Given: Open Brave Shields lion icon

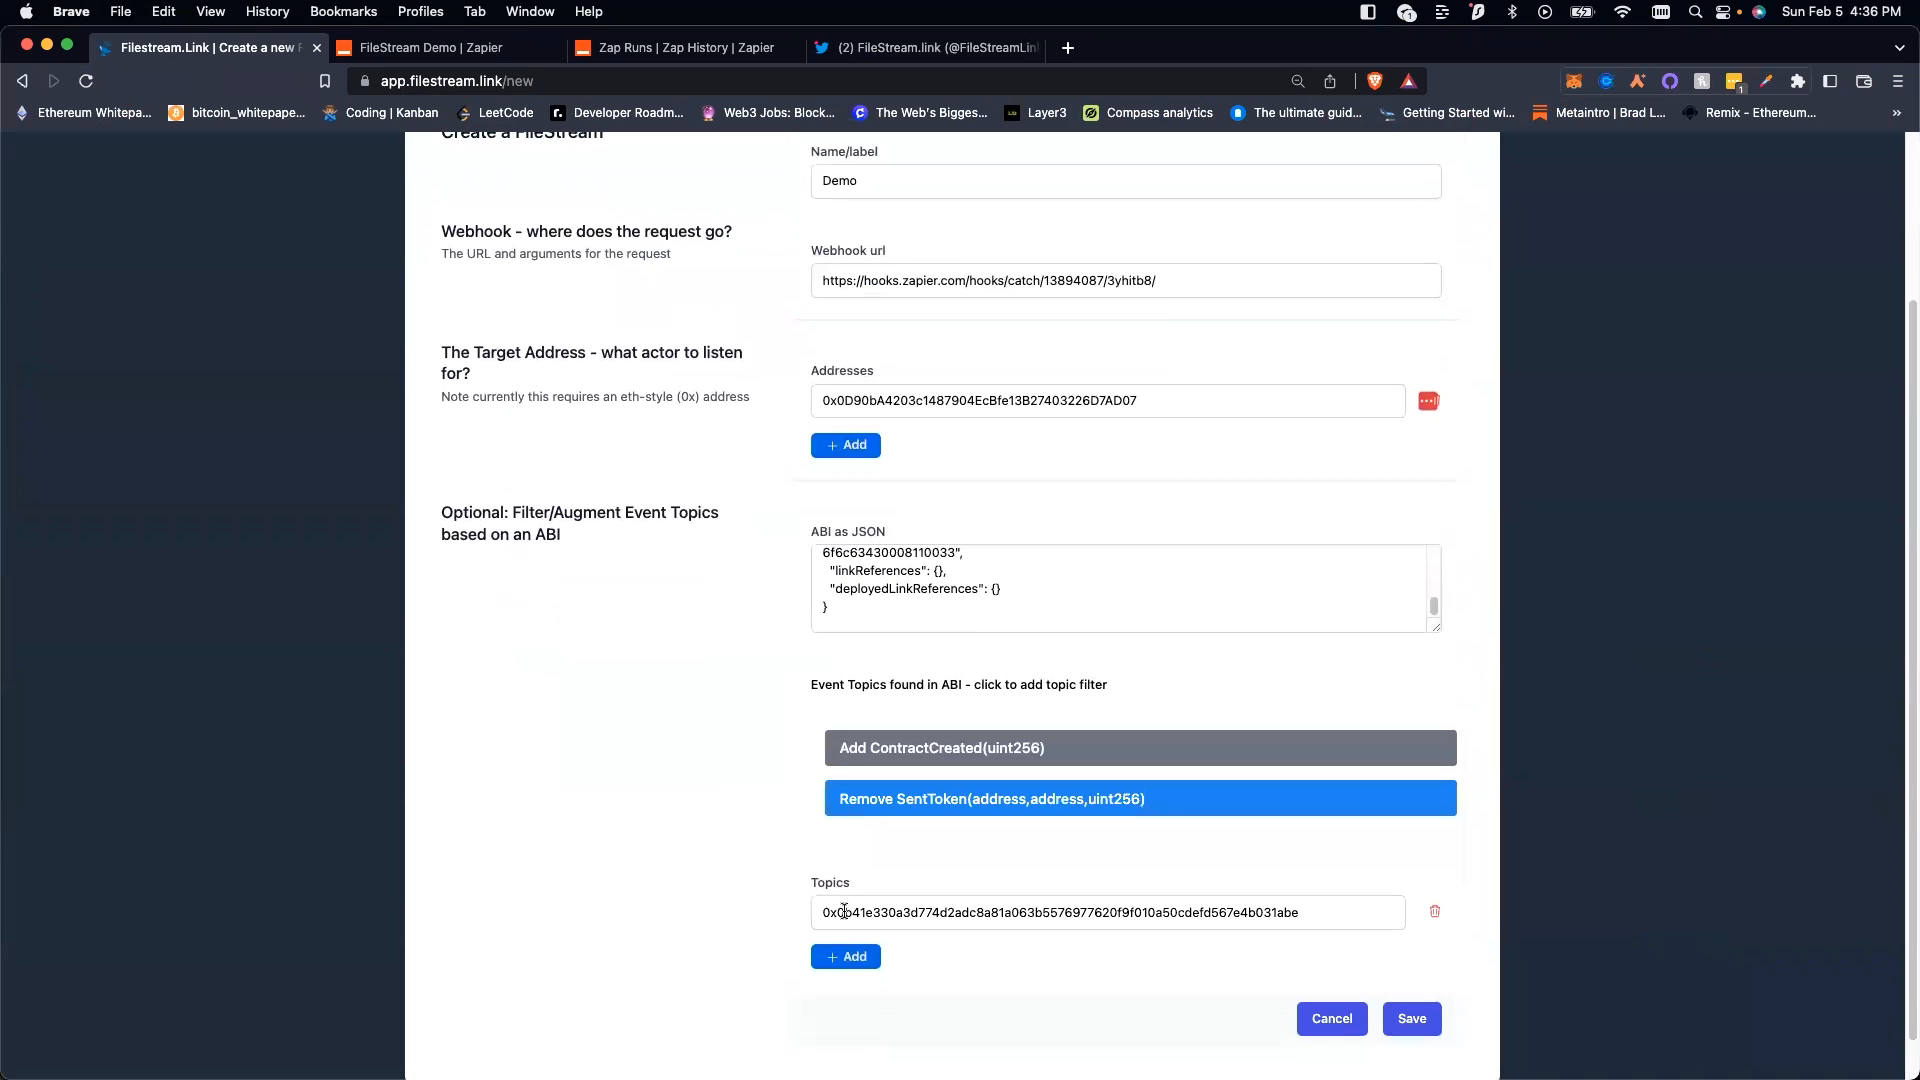Looking at the screenshot, I should (x=1375, y=81).
